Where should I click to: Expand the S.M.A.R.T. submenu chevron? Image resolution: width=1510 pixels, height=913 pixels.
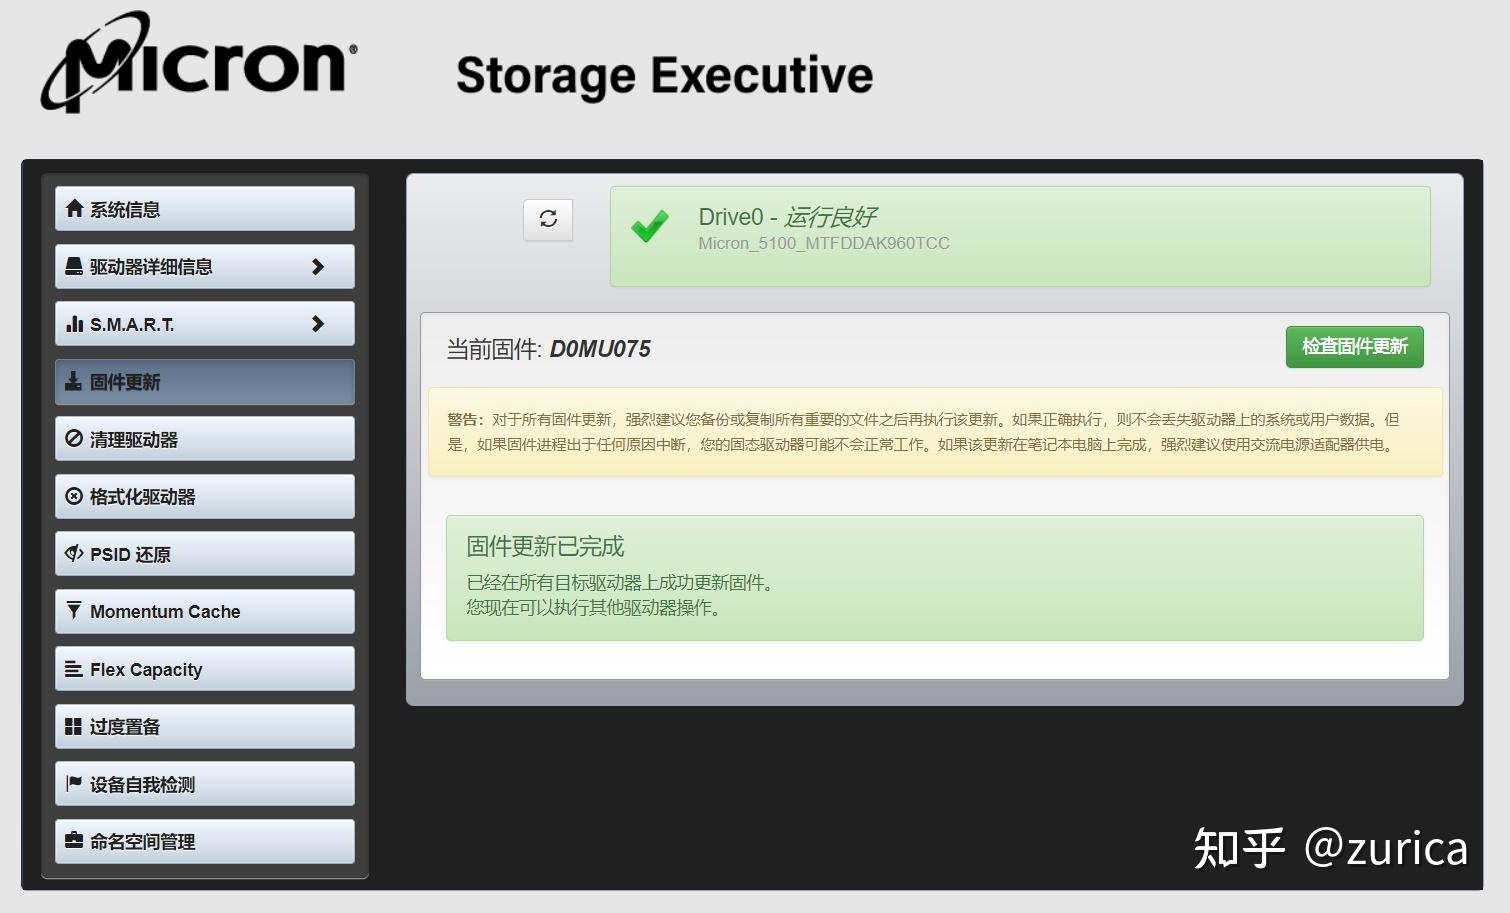pyautogui.click(x=318, y=324)
